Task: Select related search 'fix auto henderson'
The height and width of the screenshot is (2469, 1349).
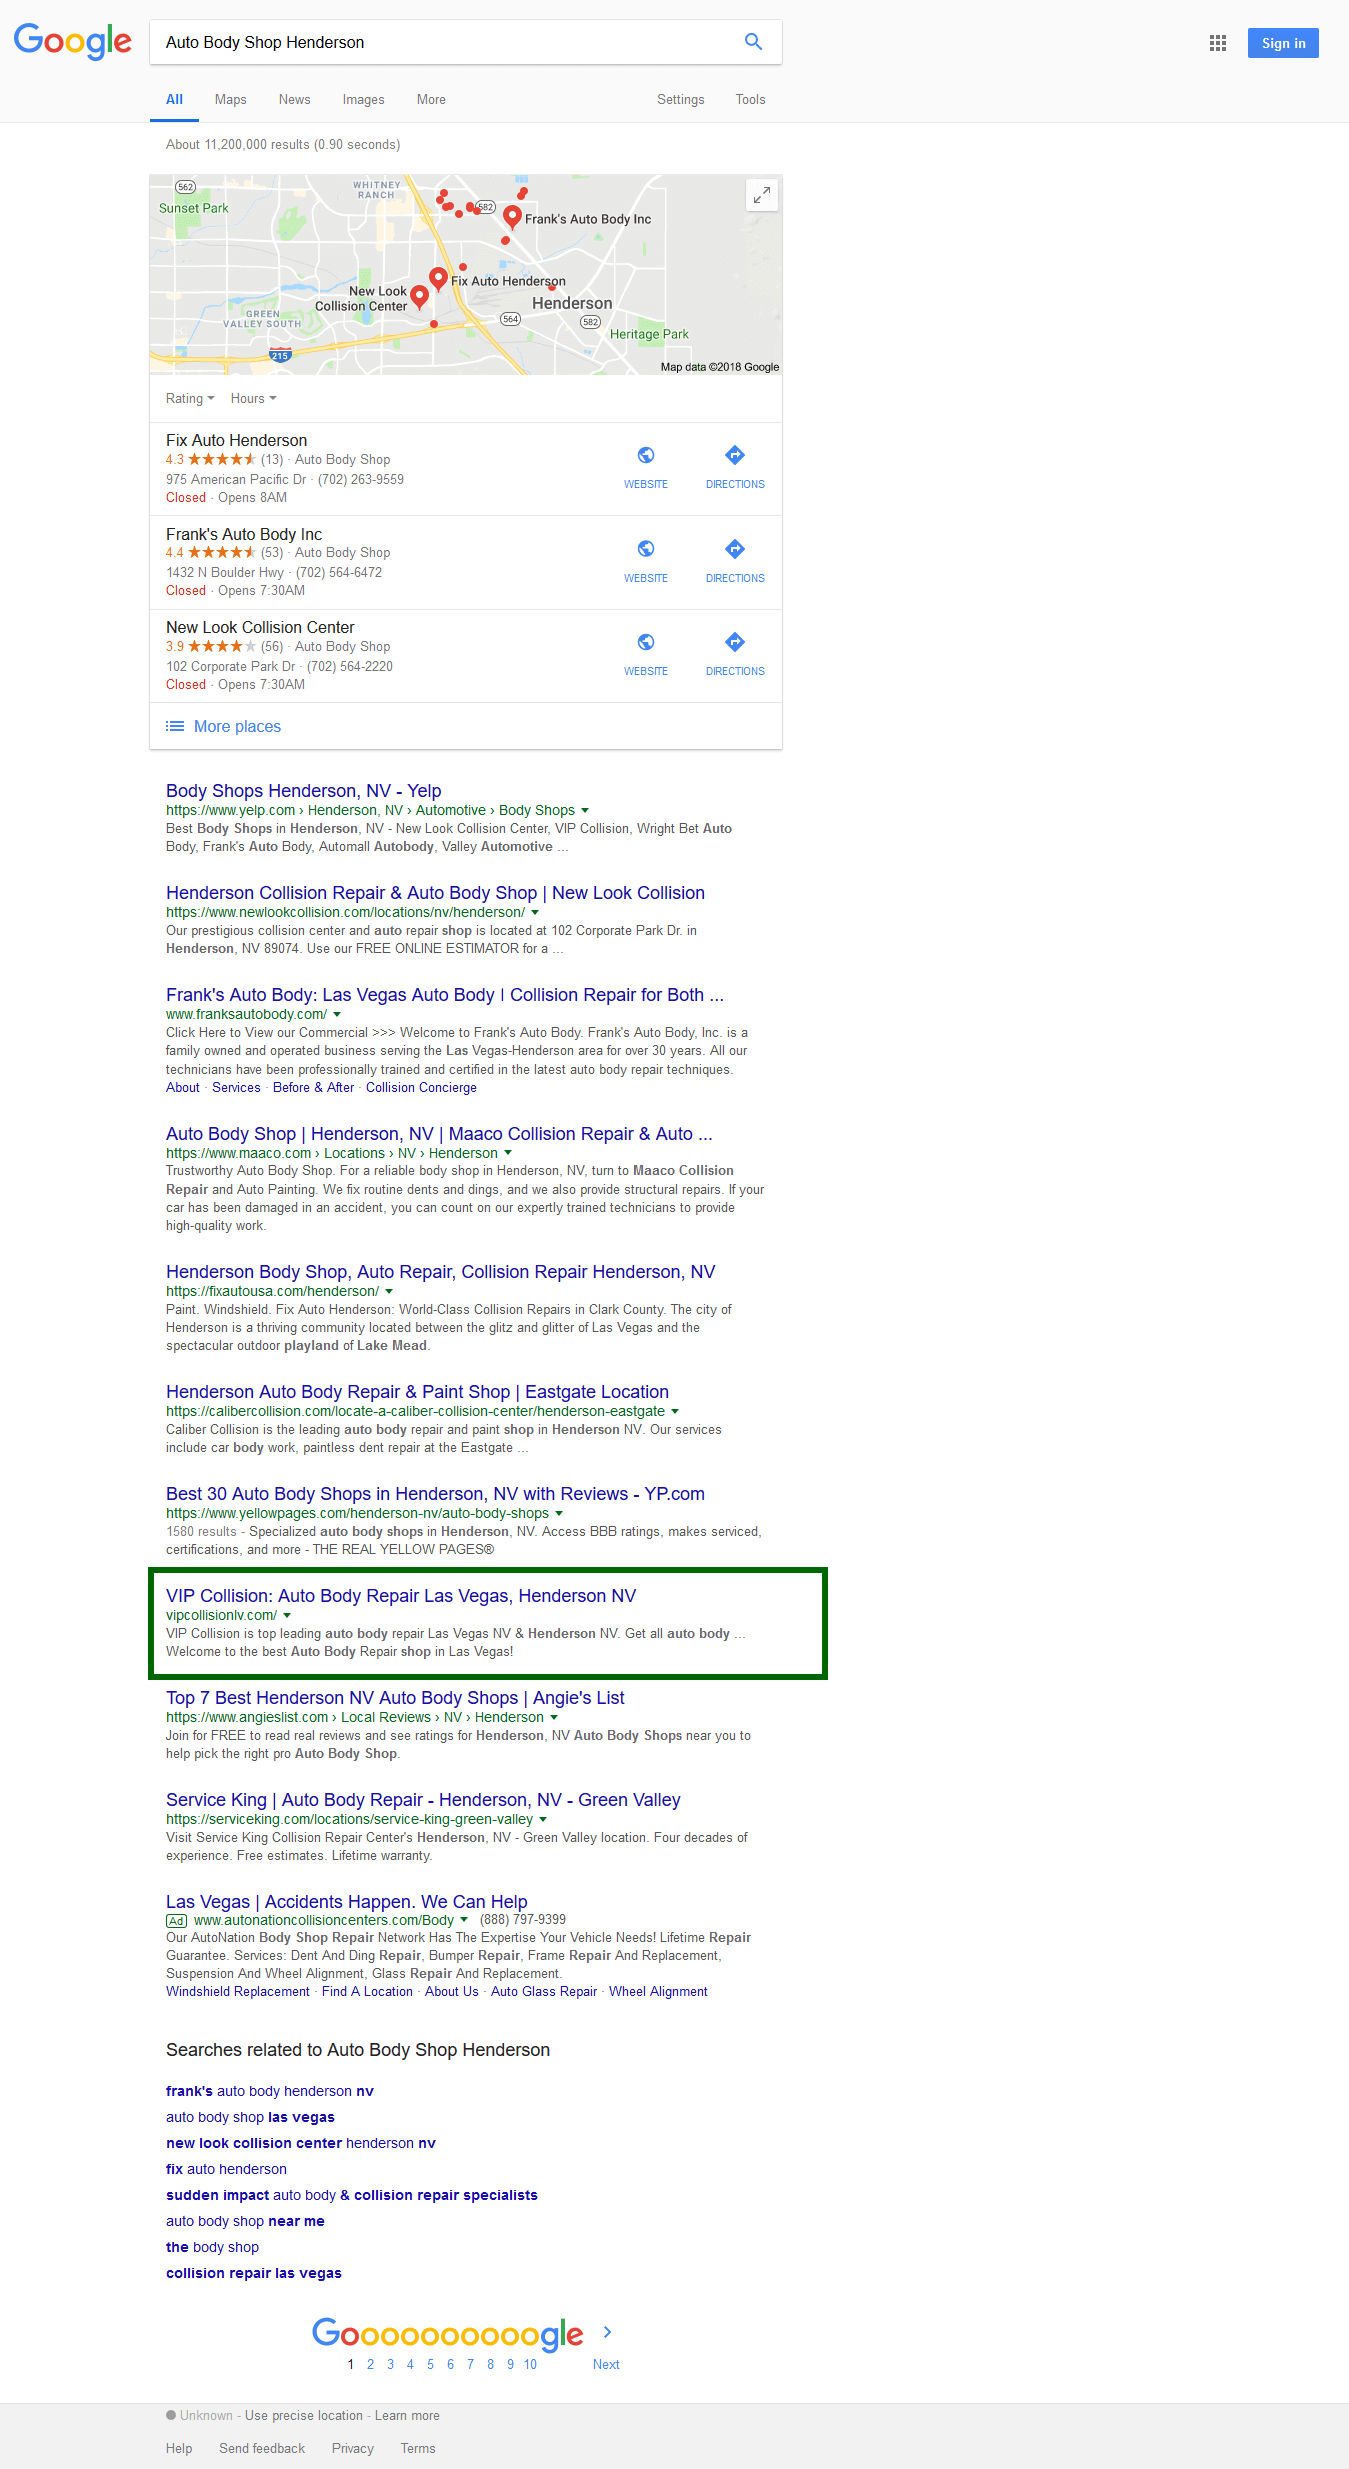Action: [226, 2169]
